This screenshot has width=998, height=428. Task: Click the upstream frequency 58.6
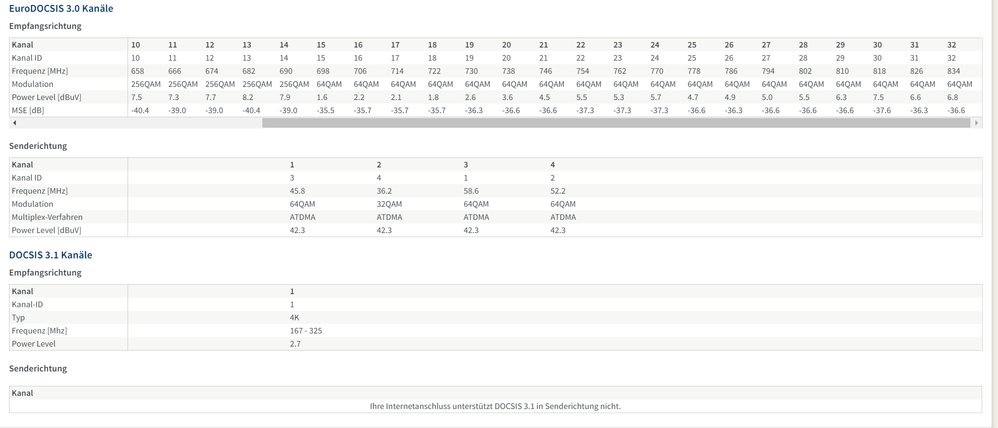471,191
